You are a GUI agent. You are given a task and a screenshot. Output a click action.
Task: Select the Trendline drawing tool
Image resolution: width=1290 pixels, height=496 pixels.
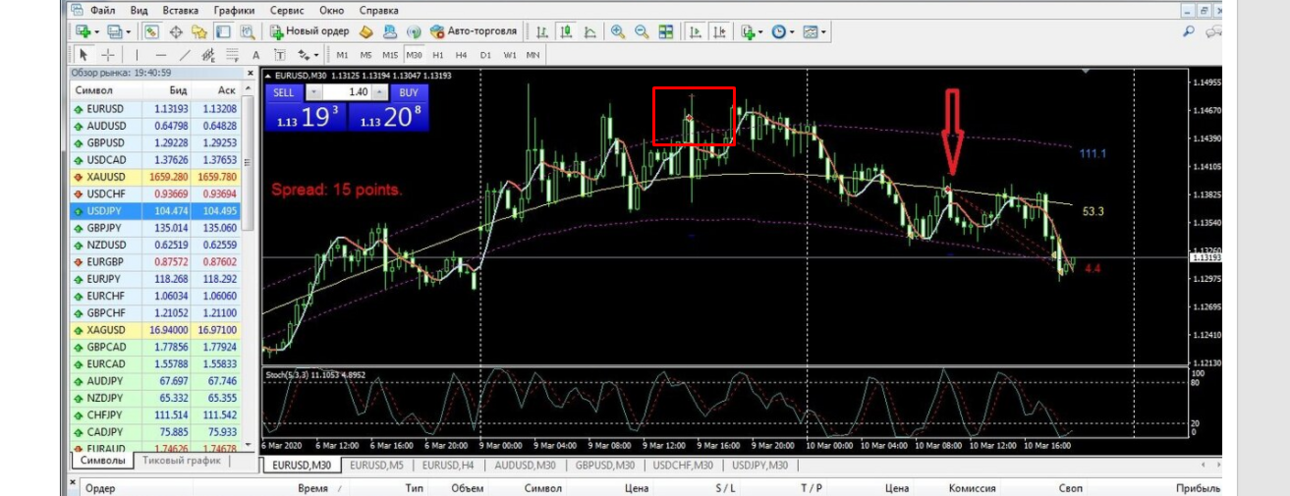click(185, 55)
